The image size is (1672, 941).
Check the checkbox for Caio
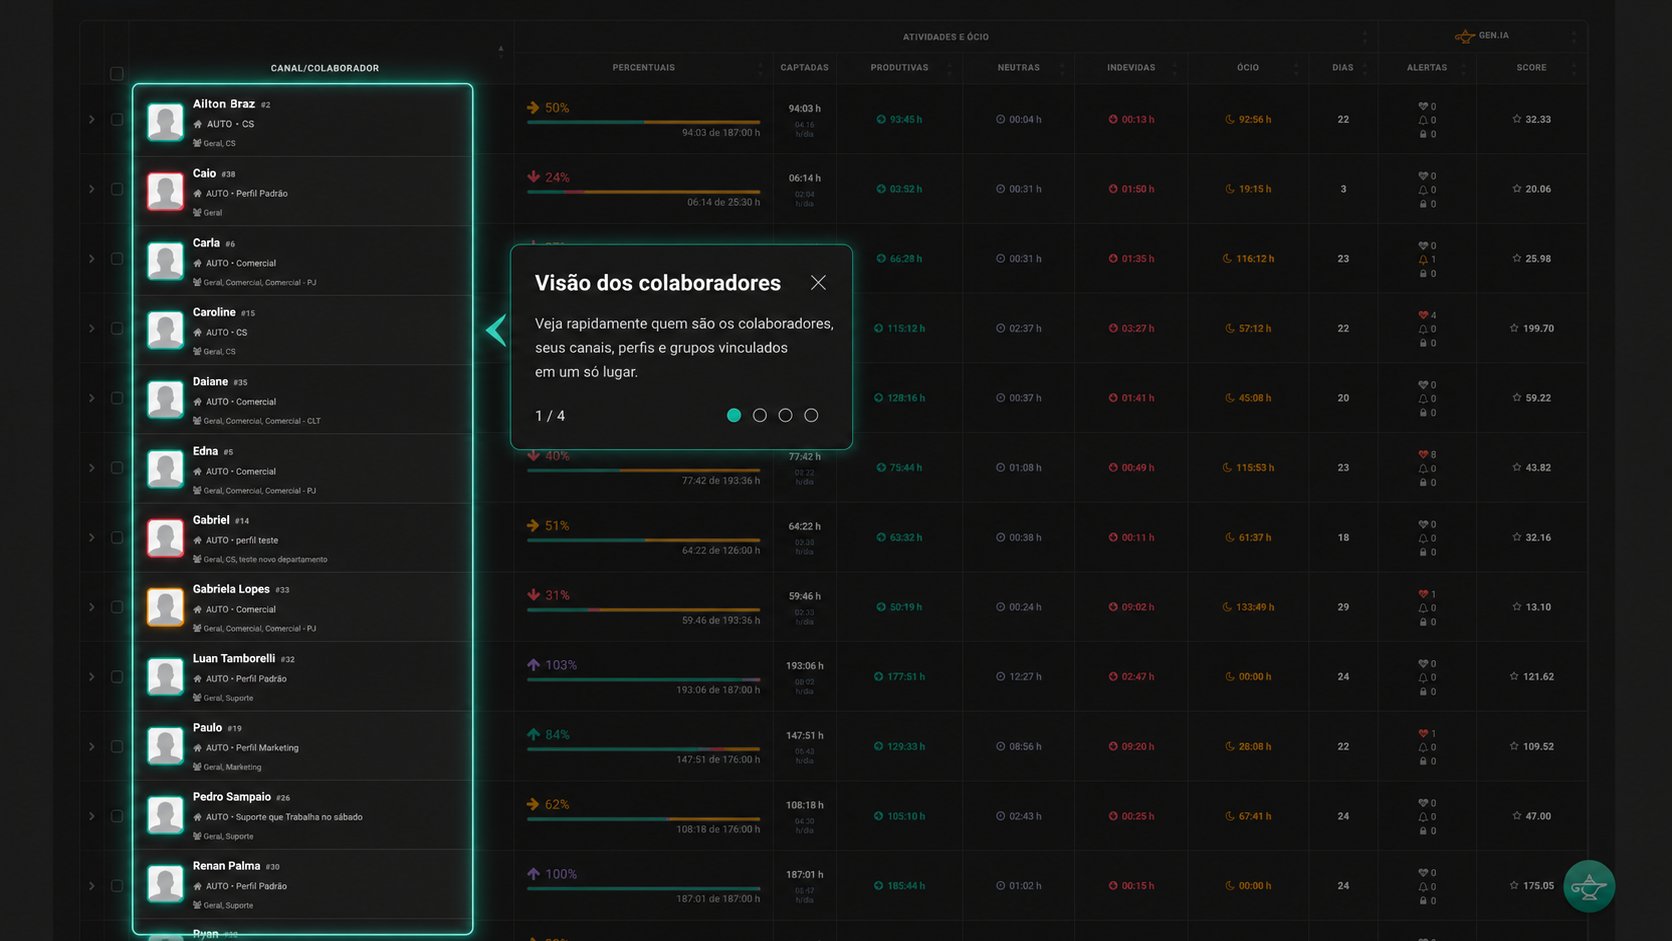[x=117, y=189]
